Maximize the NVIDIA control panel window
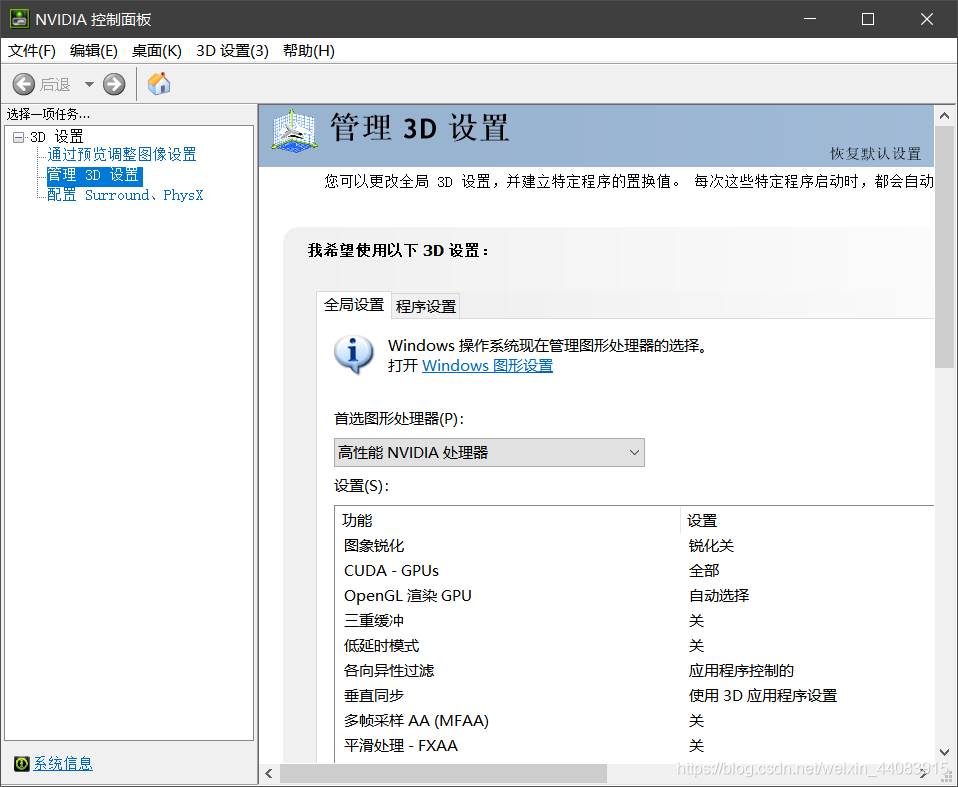Image resolution: width=958 pixels, height=787 pixels. tap(868, 19)
